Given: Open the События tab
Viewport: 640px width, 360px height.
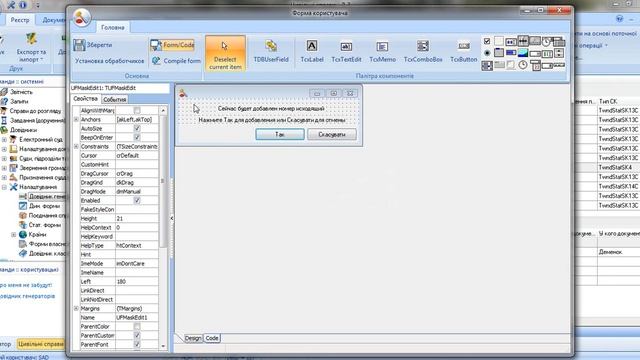Looking at the screenshot, I should click(115, 100).
